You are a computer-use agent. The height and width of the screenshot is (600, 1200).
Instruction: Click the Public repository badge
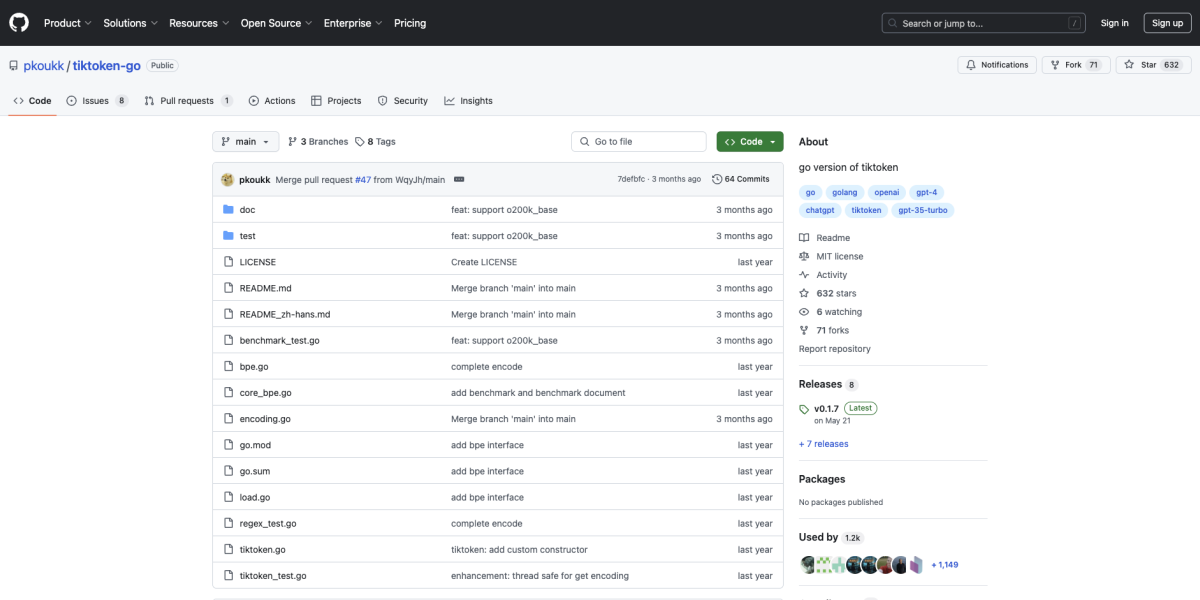[161, 65]
